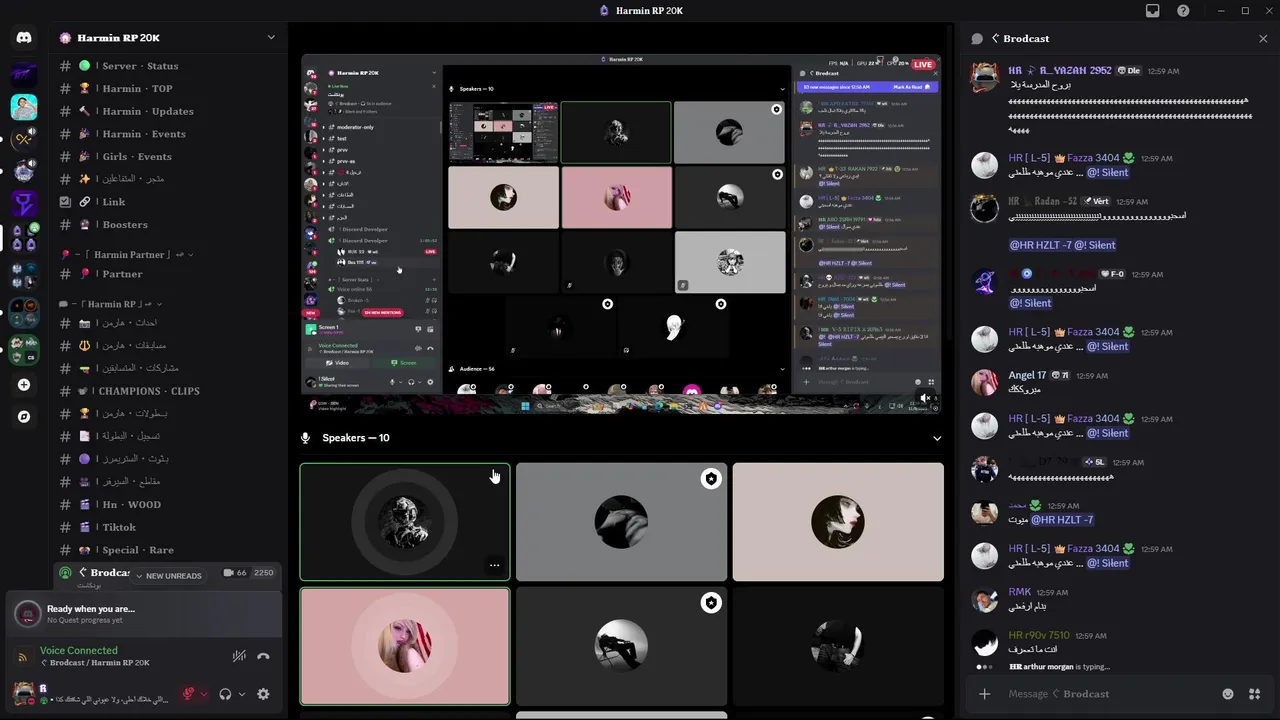Click the chat thread bubble icon by Brodcast

click(x=977, y=38)
